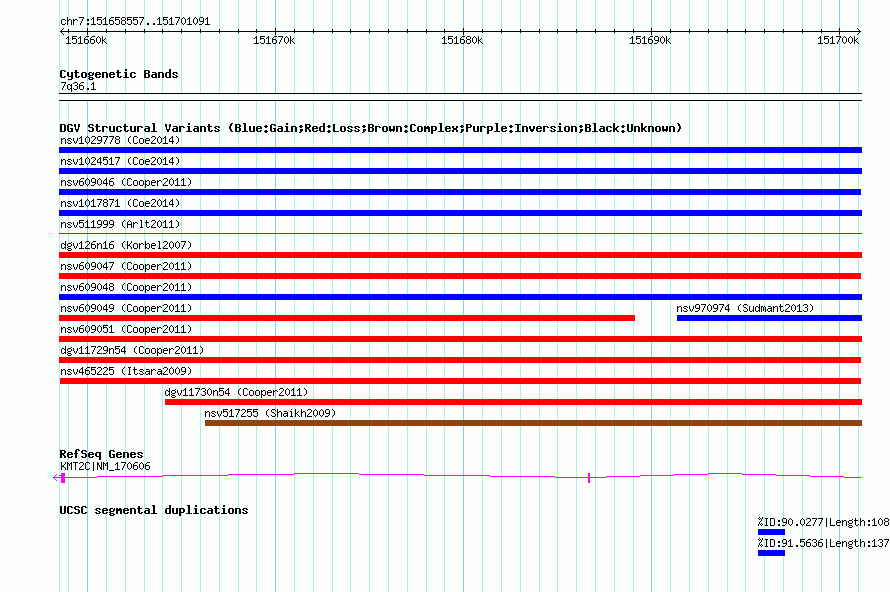Open the nsv609051 (Cooper2011) variant label

126,329
